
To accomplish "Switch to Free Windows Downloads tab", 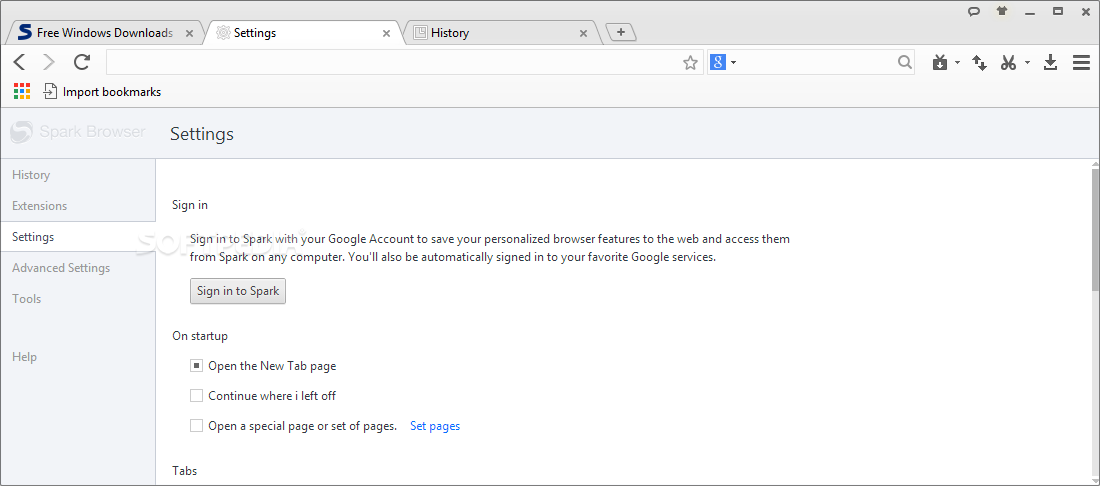I will pyautogui.click(x=105, y=33).
